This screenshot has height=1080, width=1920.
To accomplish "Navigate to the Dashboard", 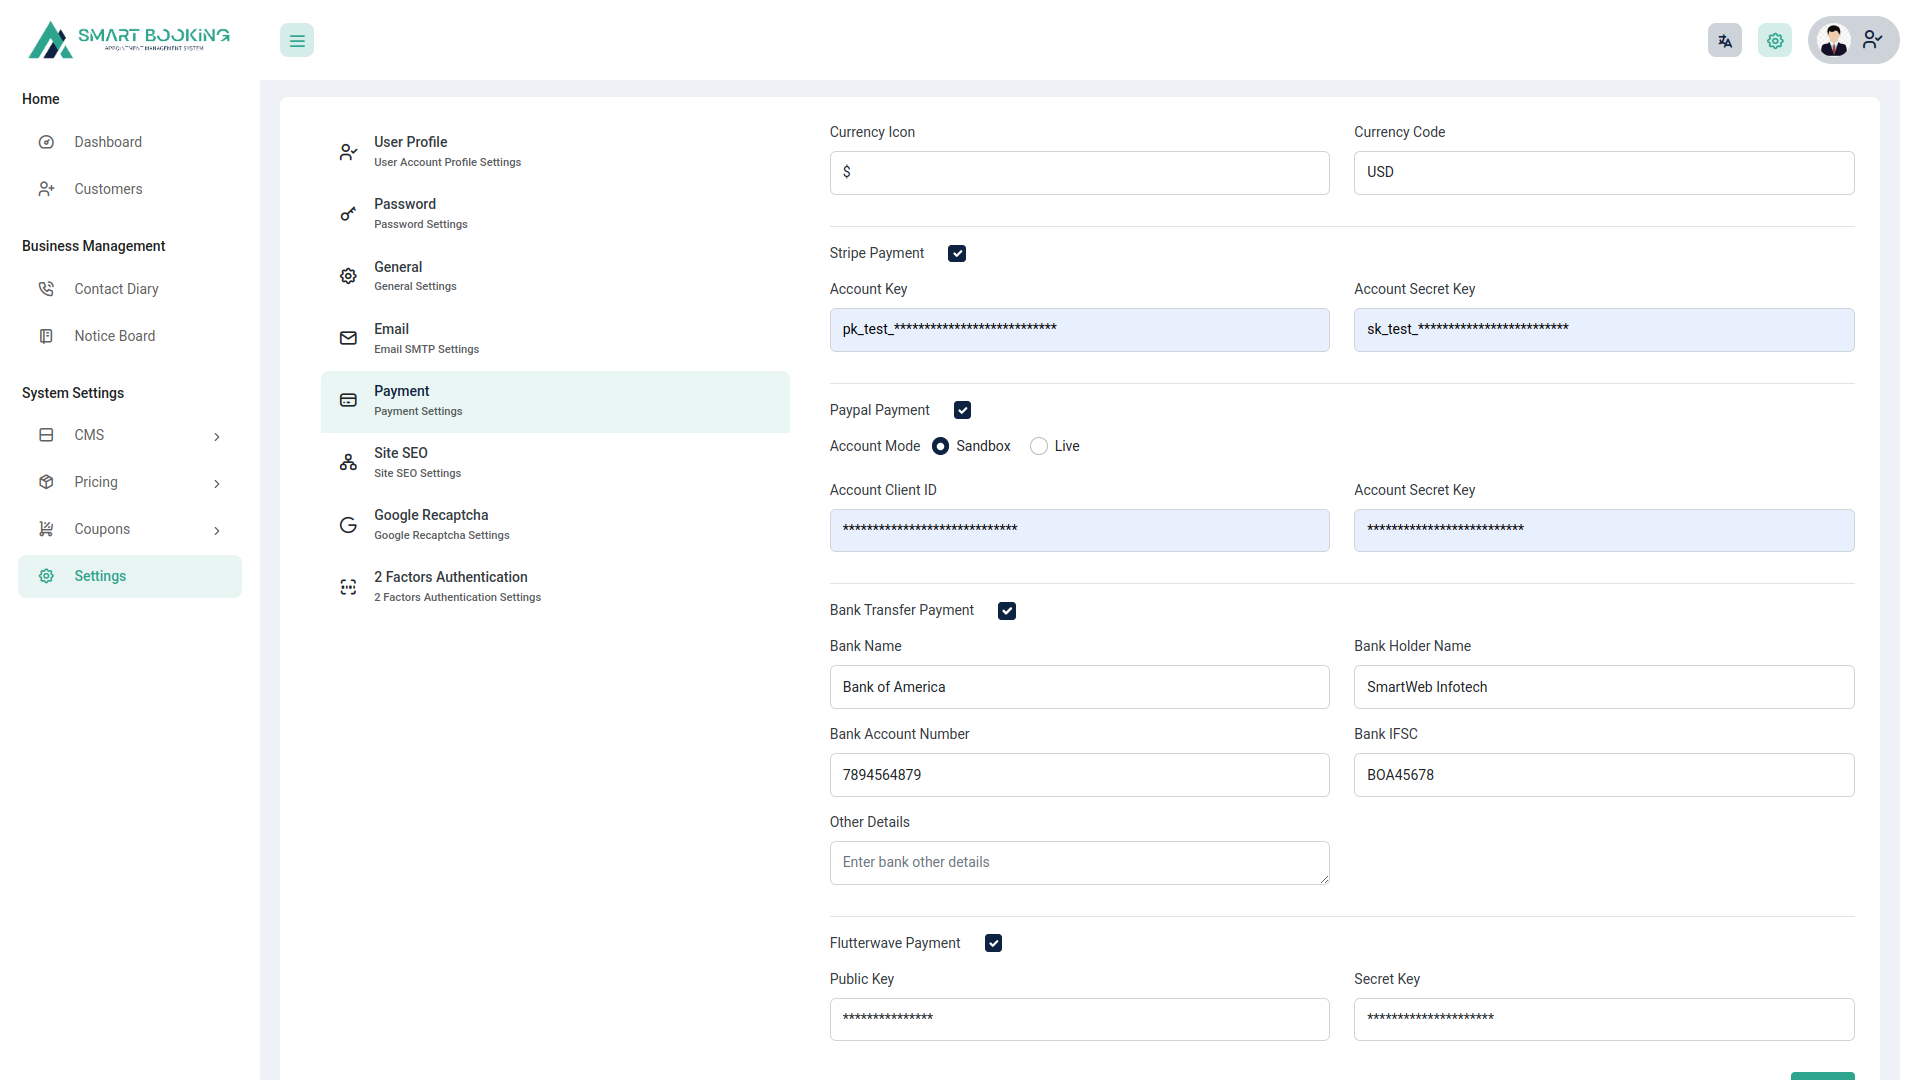I will point(108,142).
